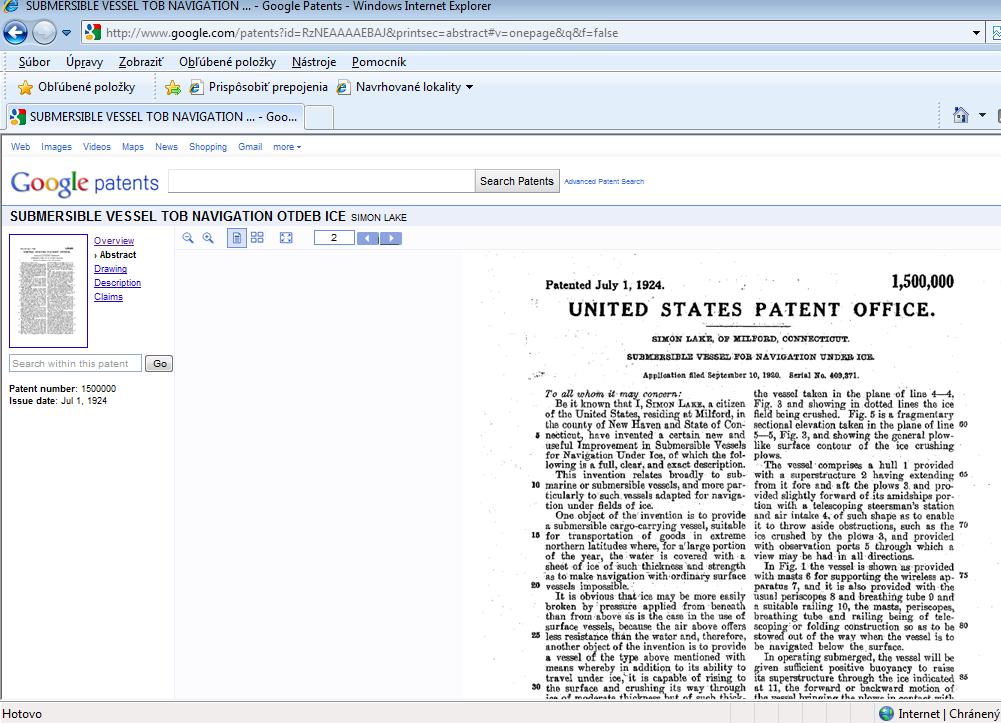Open the Úpravy menu
Image resolution: width=1001 pixels, height=723 pixels.
pos(84,62)
